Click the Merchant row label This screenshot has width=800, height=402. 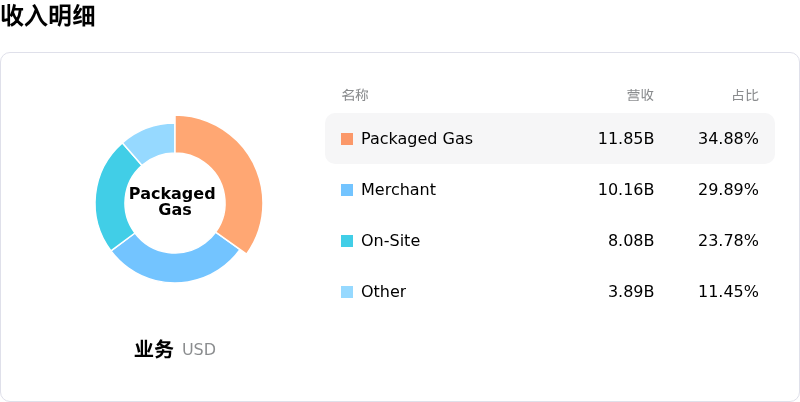point(398,190)
